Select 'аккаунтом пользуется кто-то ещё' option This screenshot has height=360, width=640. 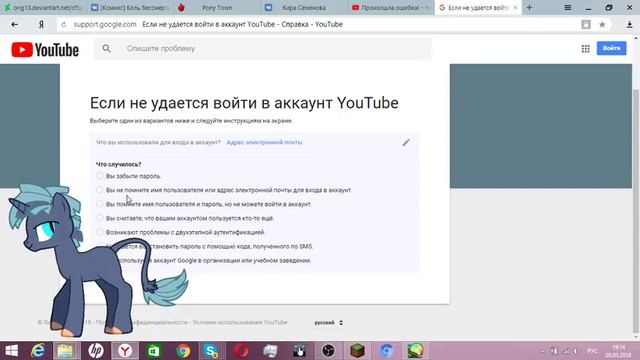coord(185,218)
